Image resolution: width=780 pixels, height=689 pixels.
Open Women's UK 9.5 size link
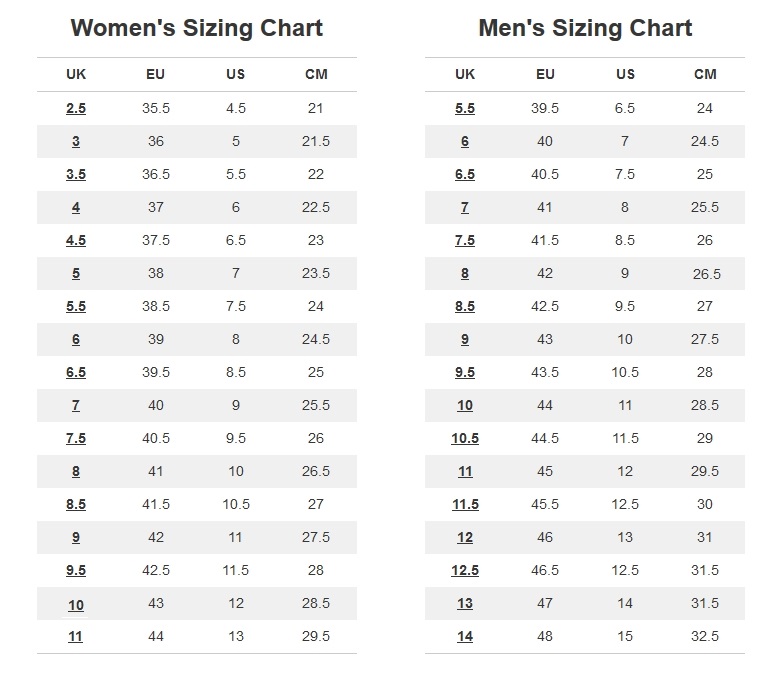coord(76,570)
